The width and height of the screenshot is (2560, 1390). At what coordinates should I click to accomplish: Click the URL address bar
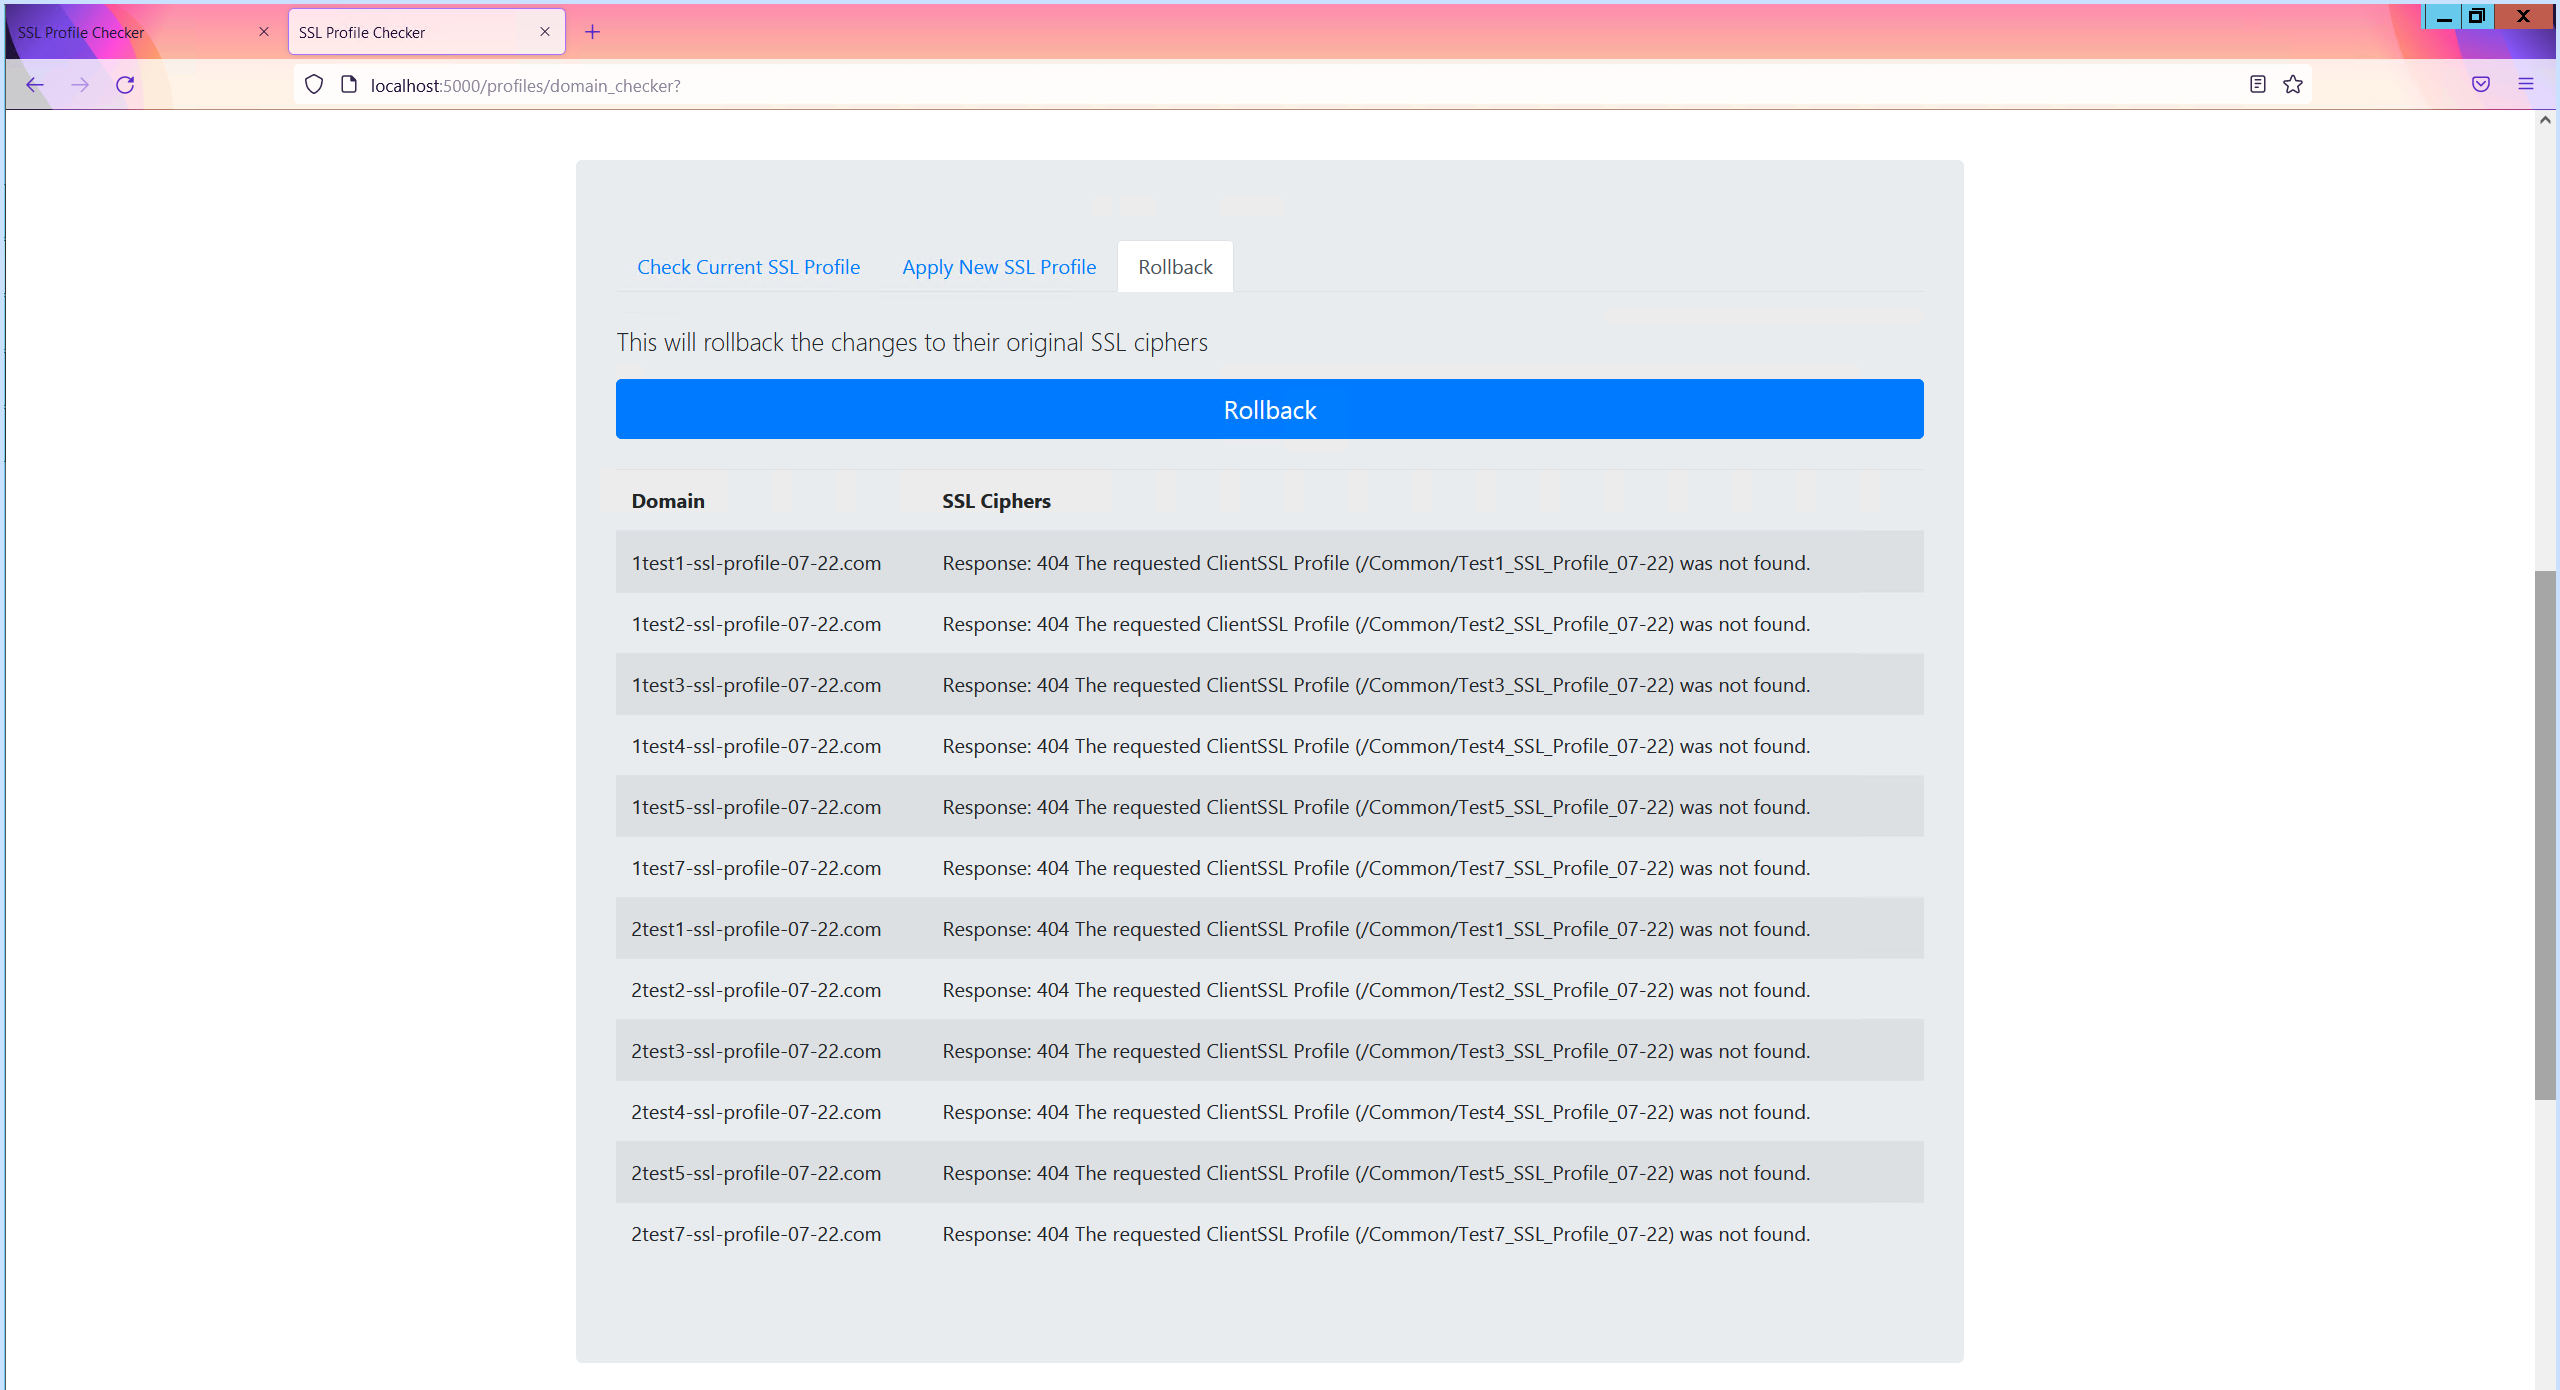(1200, 86)
